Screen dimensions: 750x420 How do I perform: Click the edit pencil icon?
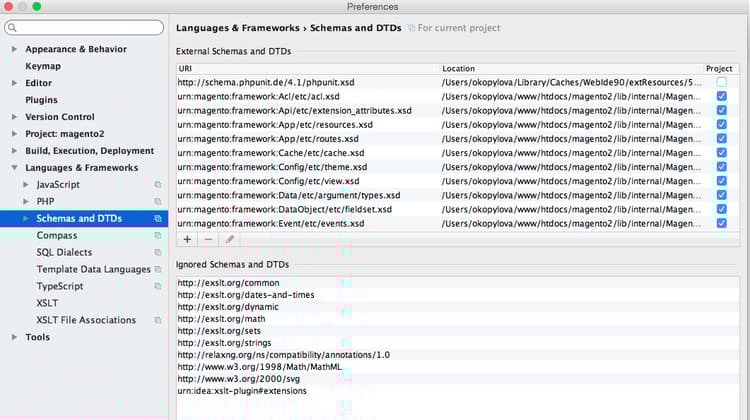[x=229, y=239]
